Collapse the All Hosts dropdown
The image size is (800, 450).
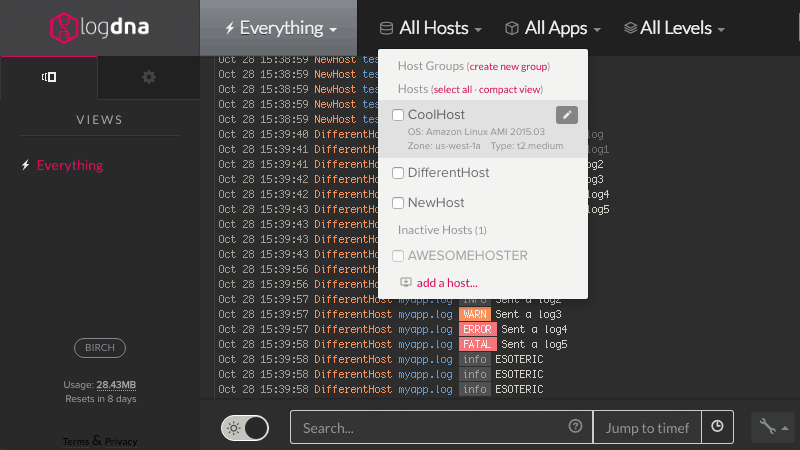[431, 29]
